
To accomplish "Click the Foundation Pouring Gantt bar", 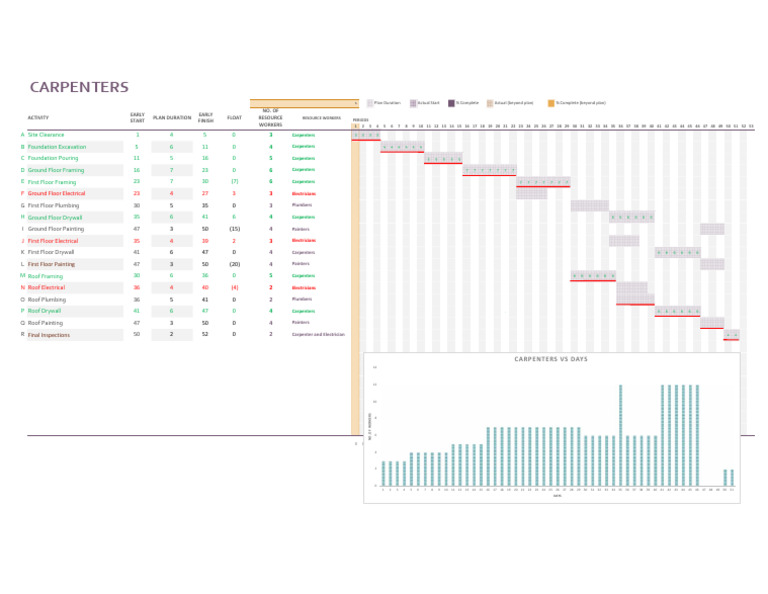I will [443, 159].
